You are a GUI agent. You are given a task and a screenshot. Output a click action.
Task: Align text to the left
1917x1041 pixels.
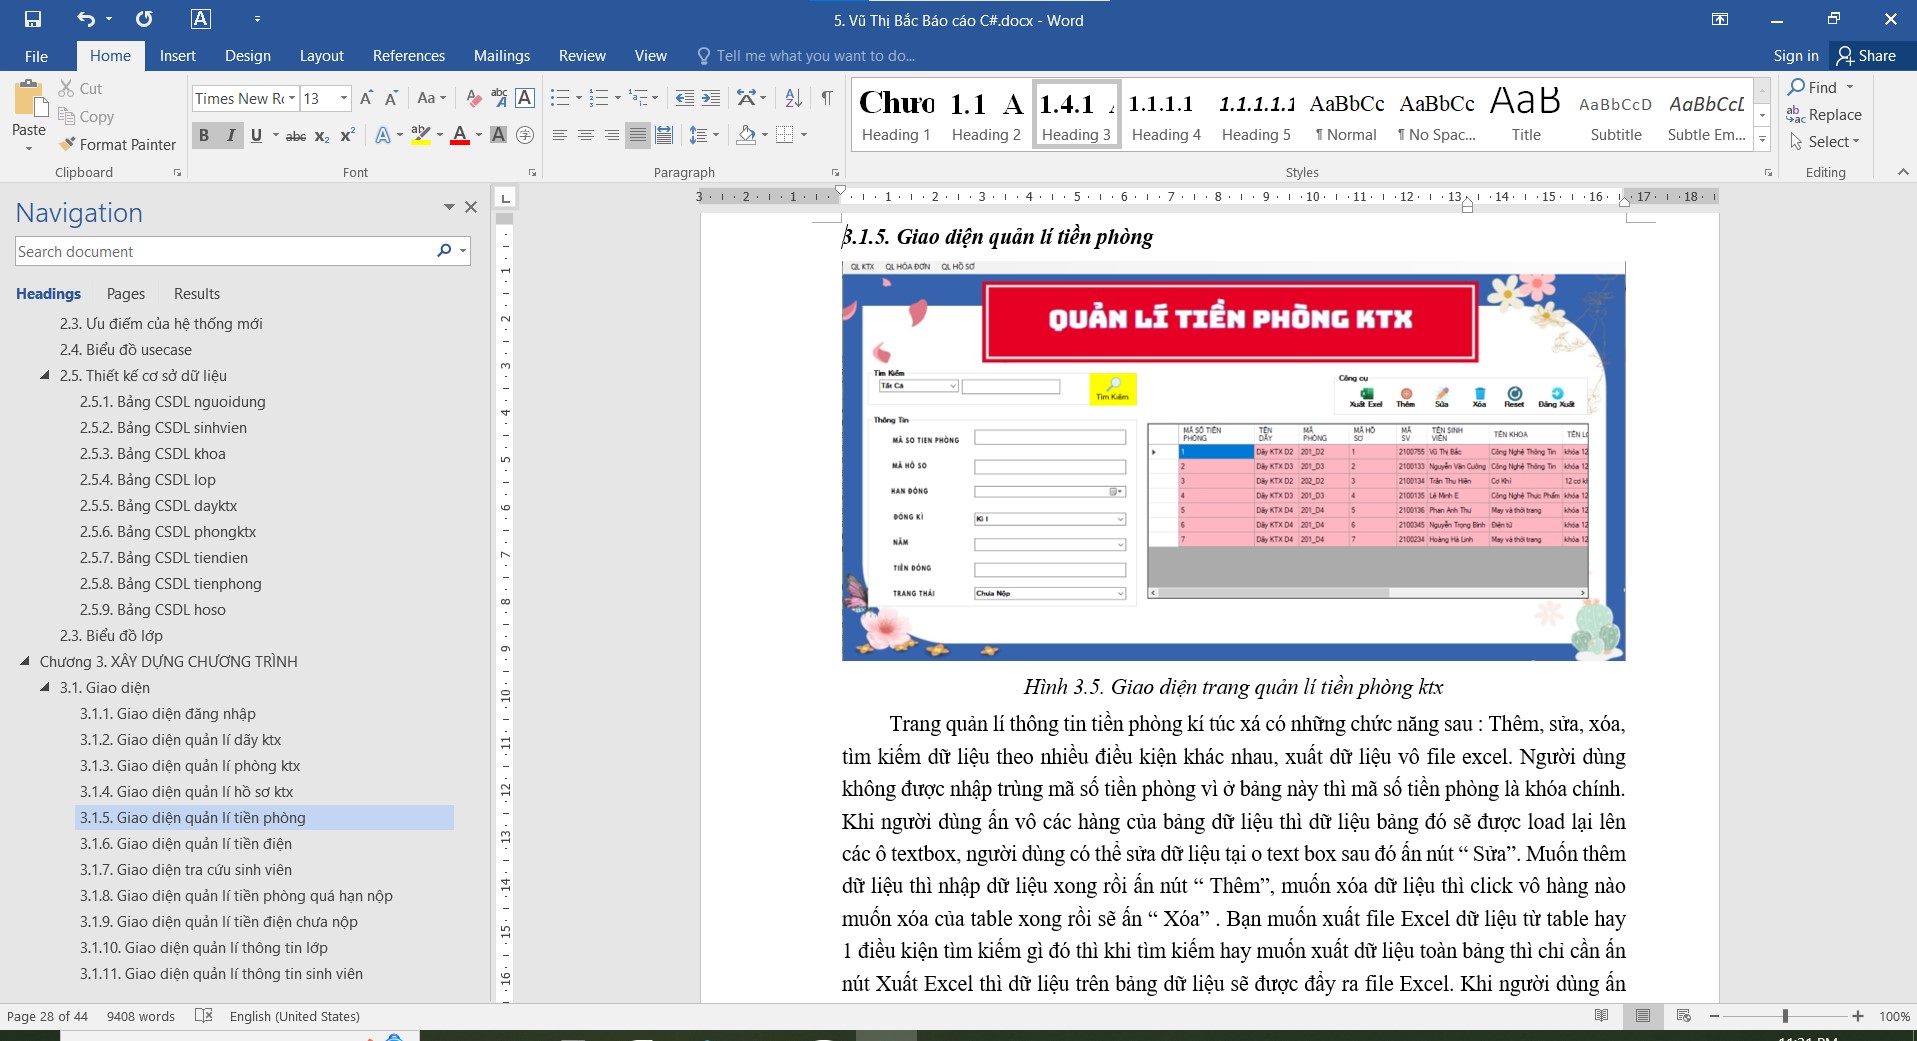[x=560, y=135]
